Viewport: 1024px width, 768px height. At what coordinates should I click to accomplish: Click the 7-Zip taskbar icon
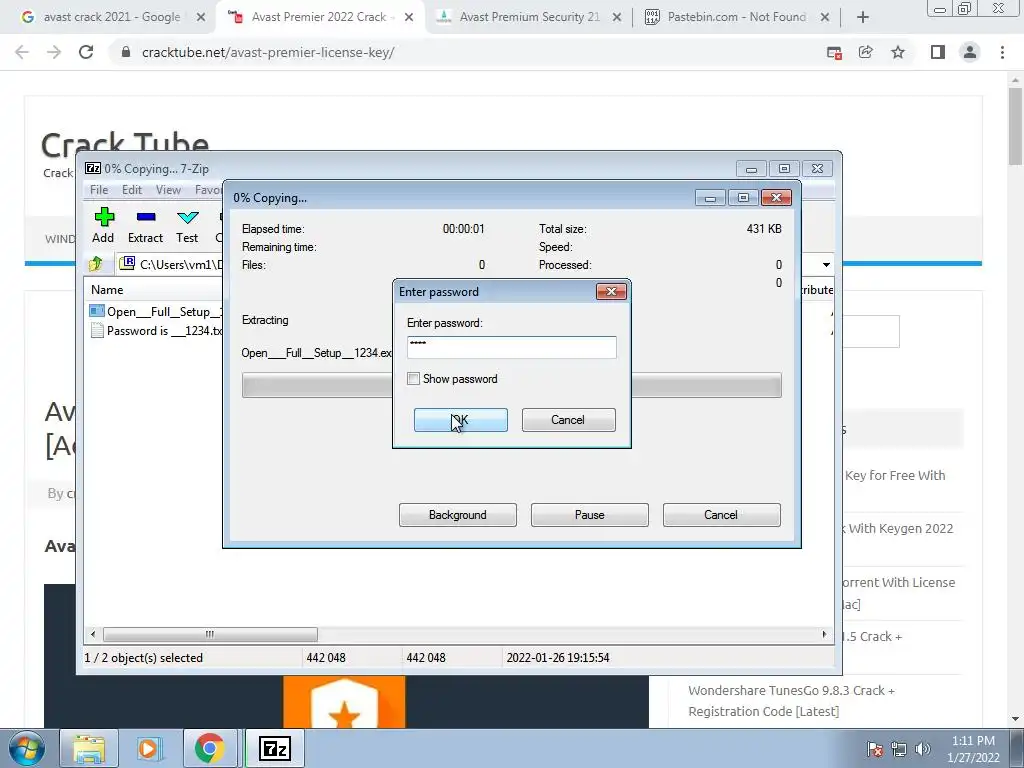(274, 749)
